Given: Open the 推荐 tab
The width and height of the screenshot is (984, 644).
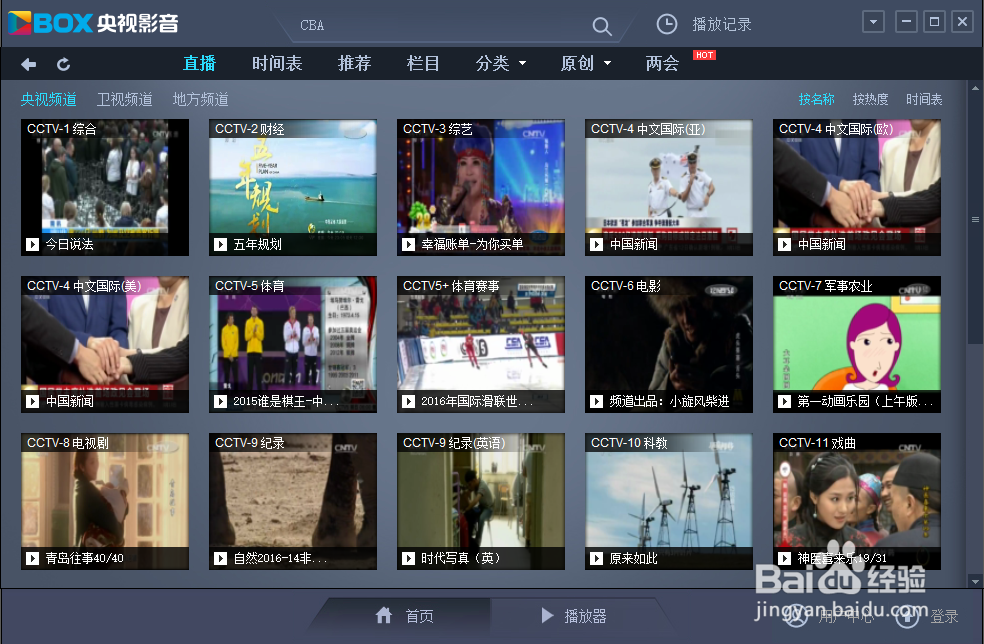Looking at the screenshot, I should 355,63.
